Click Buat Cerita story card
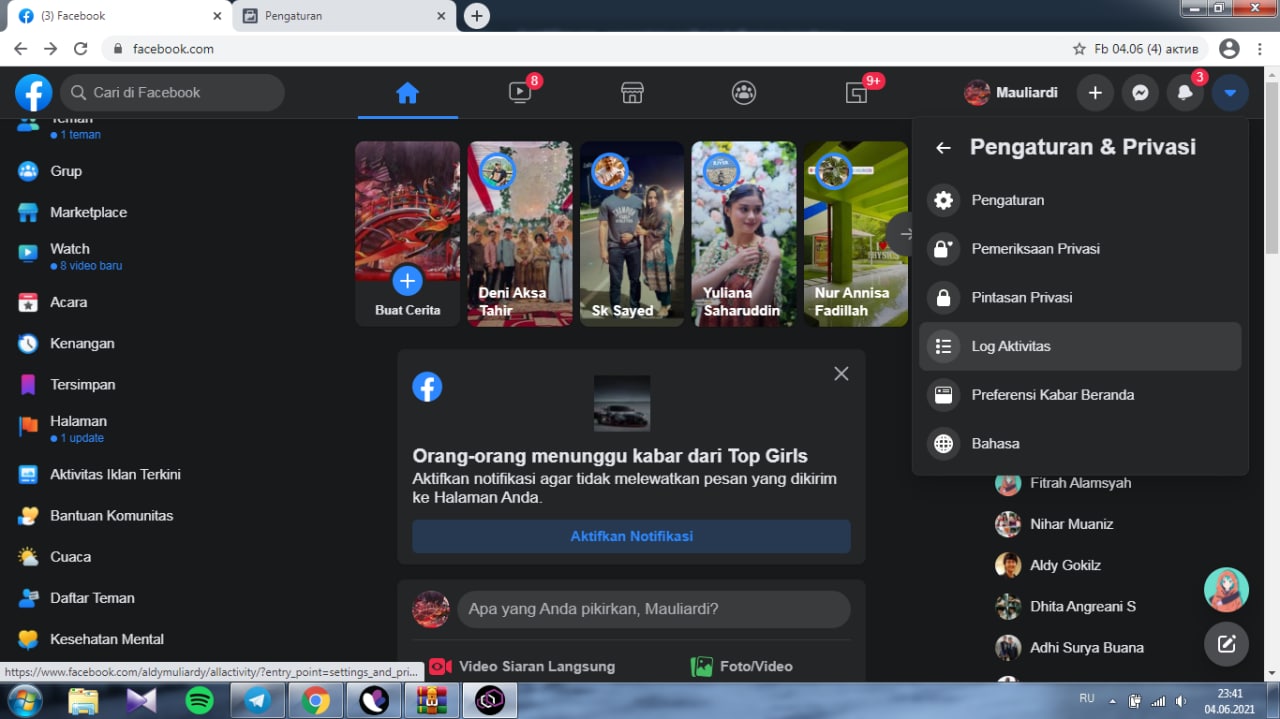 pos(407,234)
